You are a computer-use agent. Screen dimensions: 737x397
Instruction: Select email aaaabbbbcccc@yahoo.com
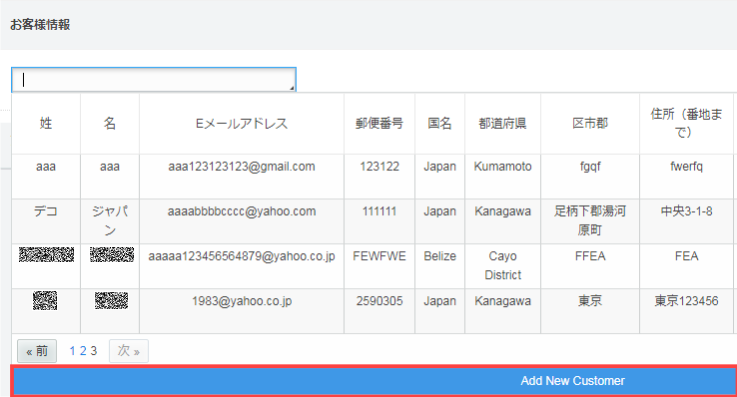[242, 211]
